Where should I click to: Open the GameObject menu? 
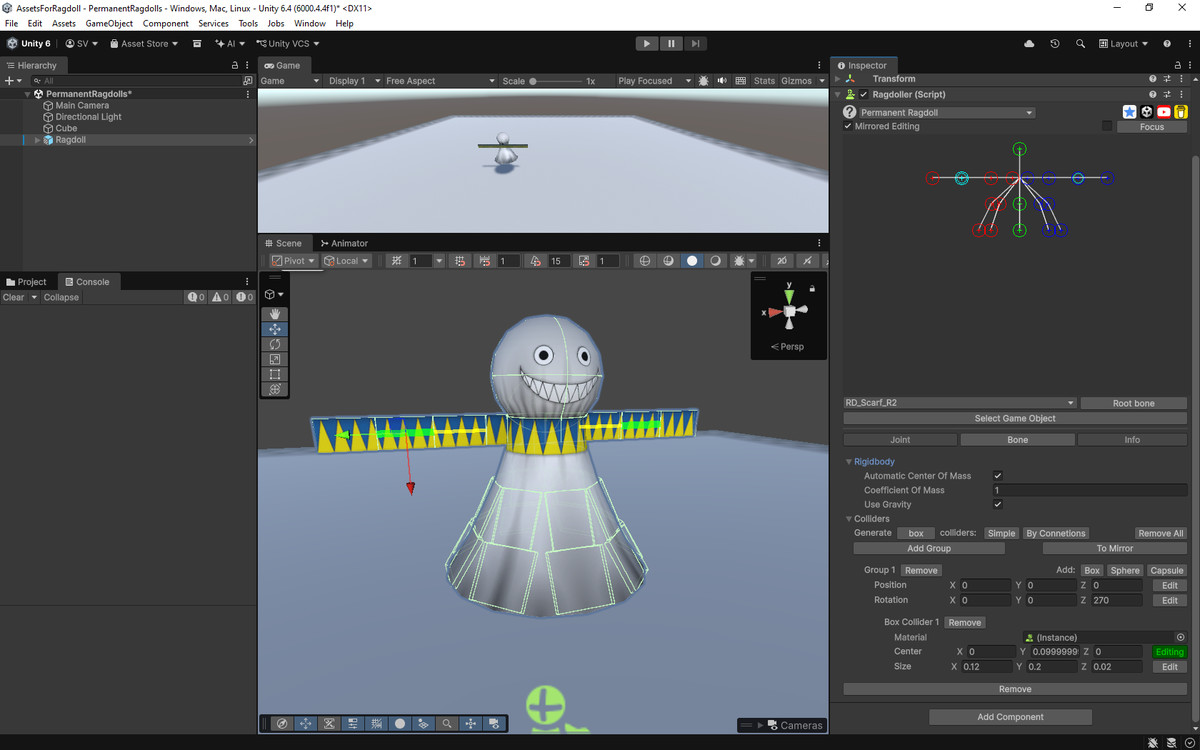[x=109, y=23]
